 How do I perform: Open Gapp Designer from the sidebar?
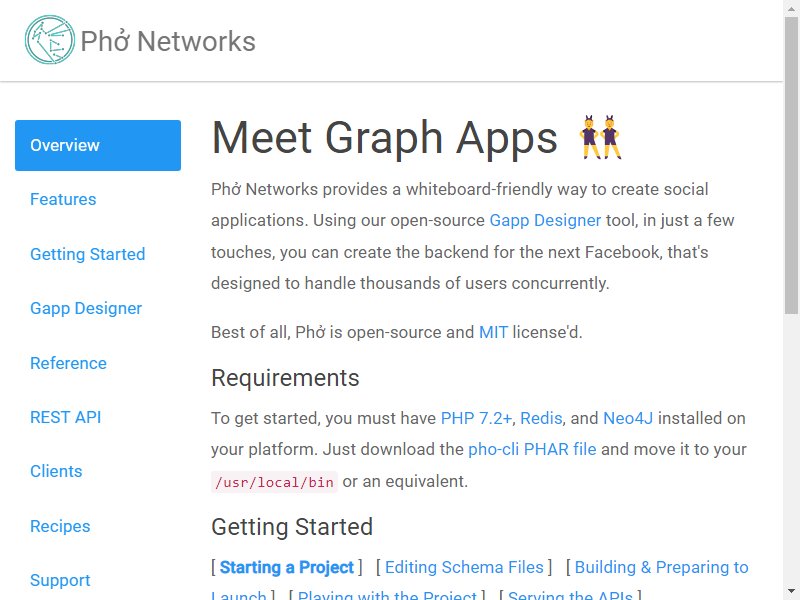tap(86, 308)
